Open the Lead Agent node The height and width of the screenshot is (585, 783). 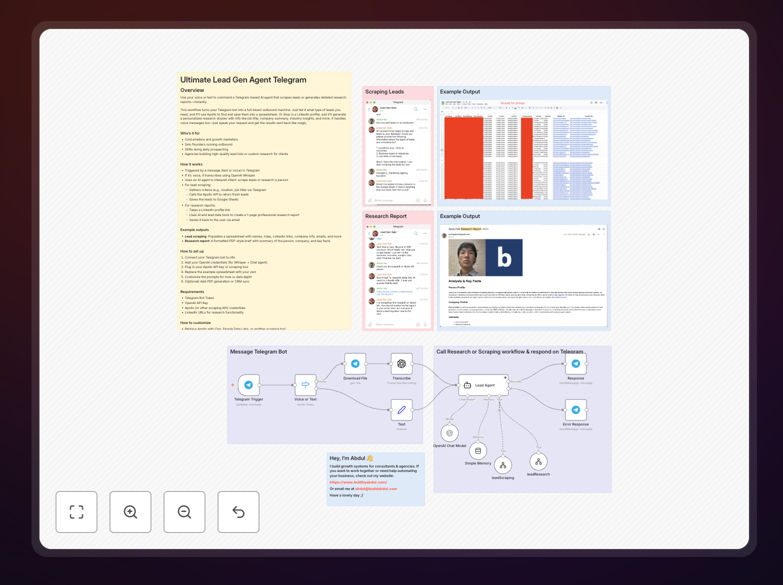483,385
